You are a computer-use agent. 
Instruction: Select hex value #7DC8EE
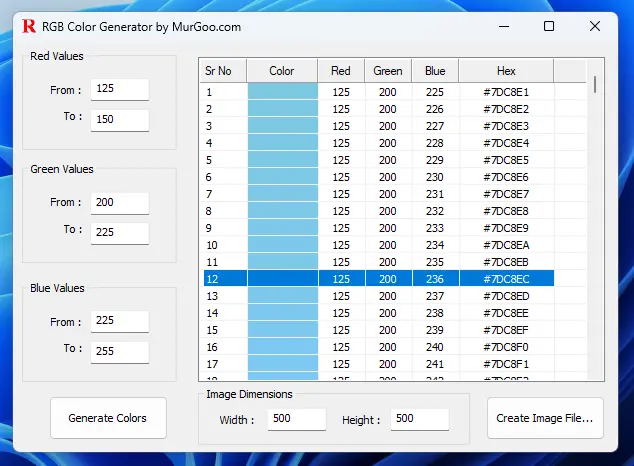click(506, 313)
